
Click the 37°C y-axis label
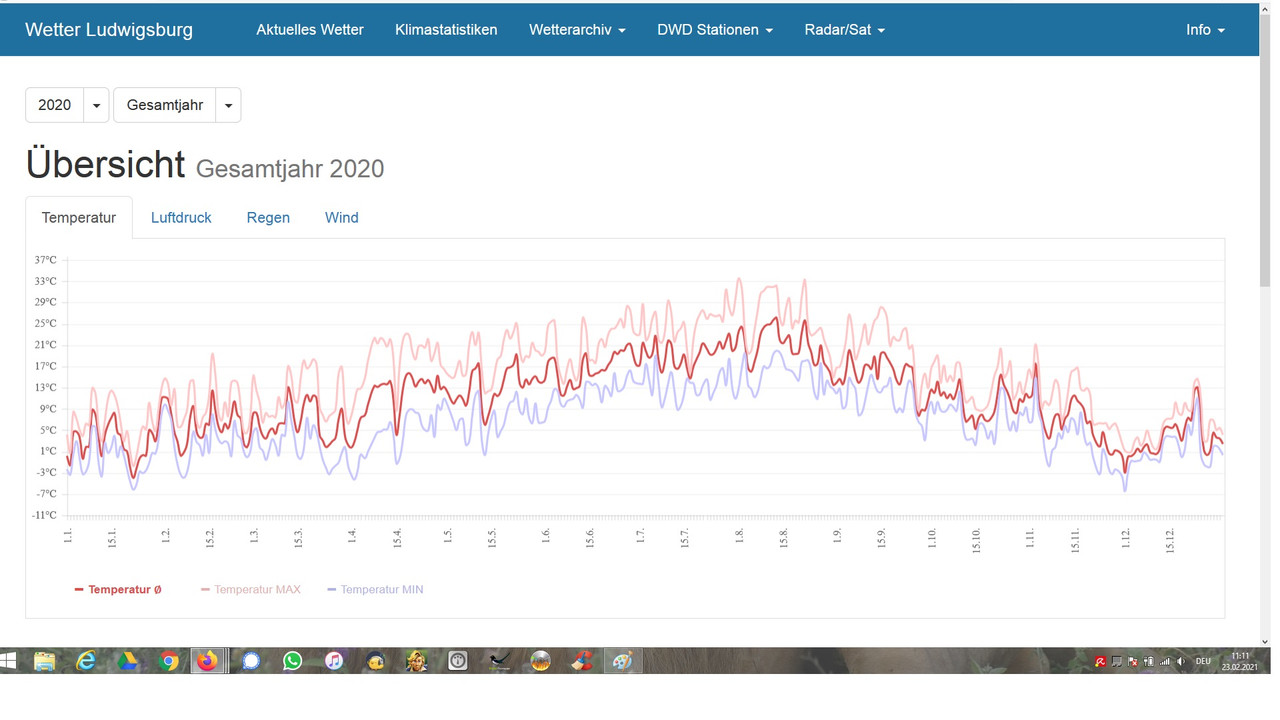(45, 260)
